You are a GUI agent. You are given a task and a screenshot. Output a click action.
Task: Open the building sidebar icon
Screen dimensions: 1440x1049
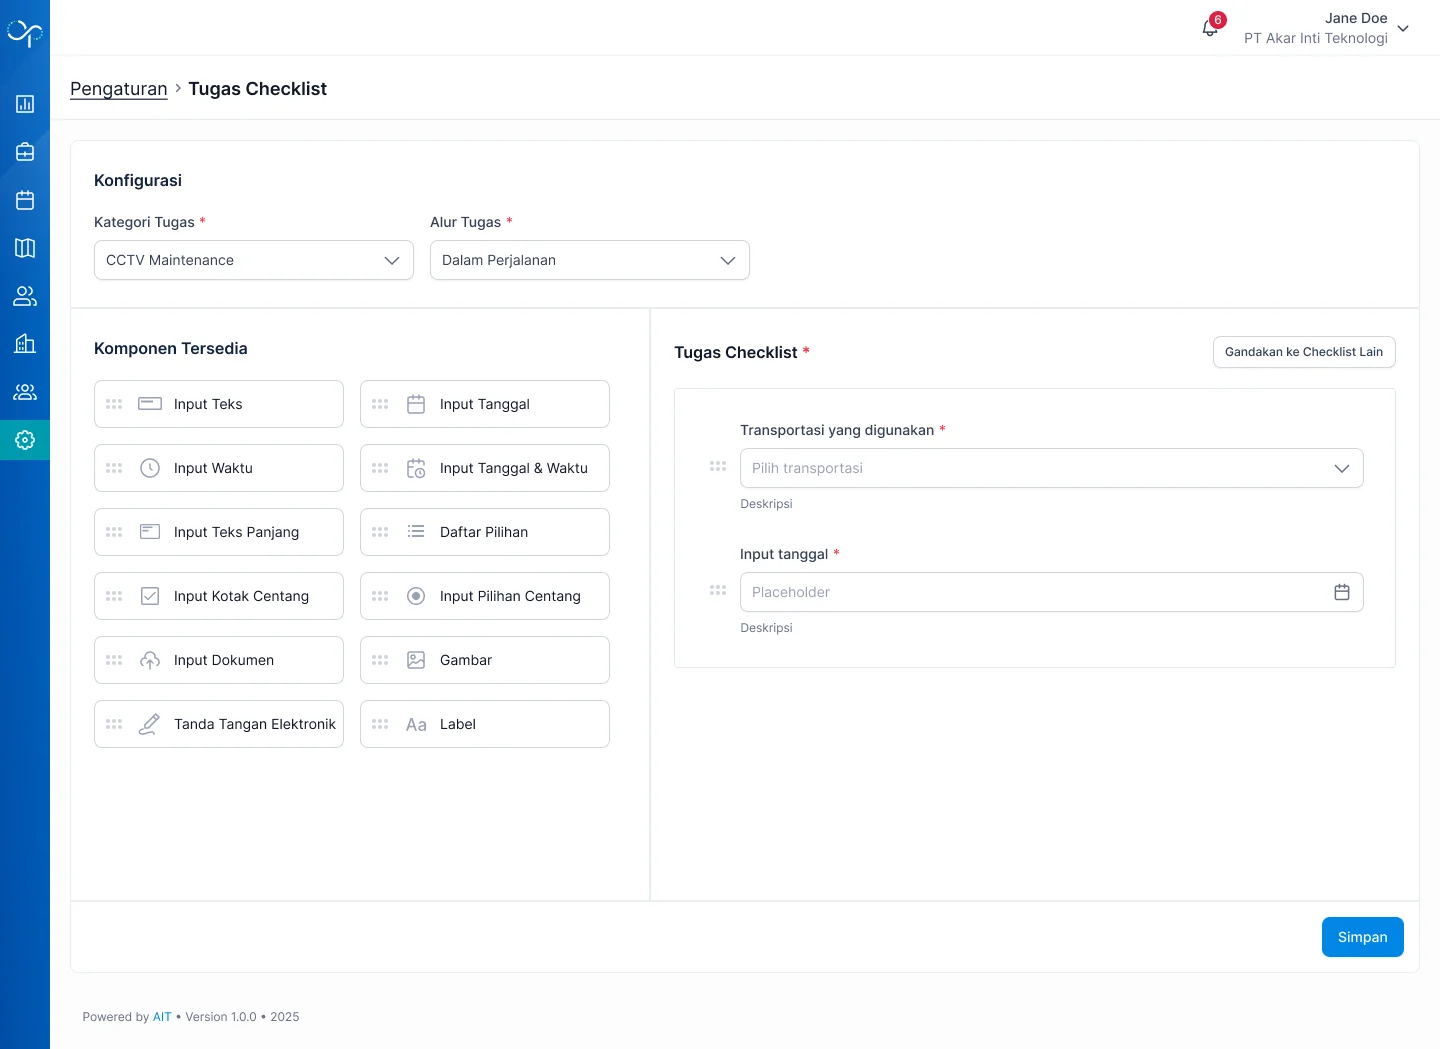25,344
